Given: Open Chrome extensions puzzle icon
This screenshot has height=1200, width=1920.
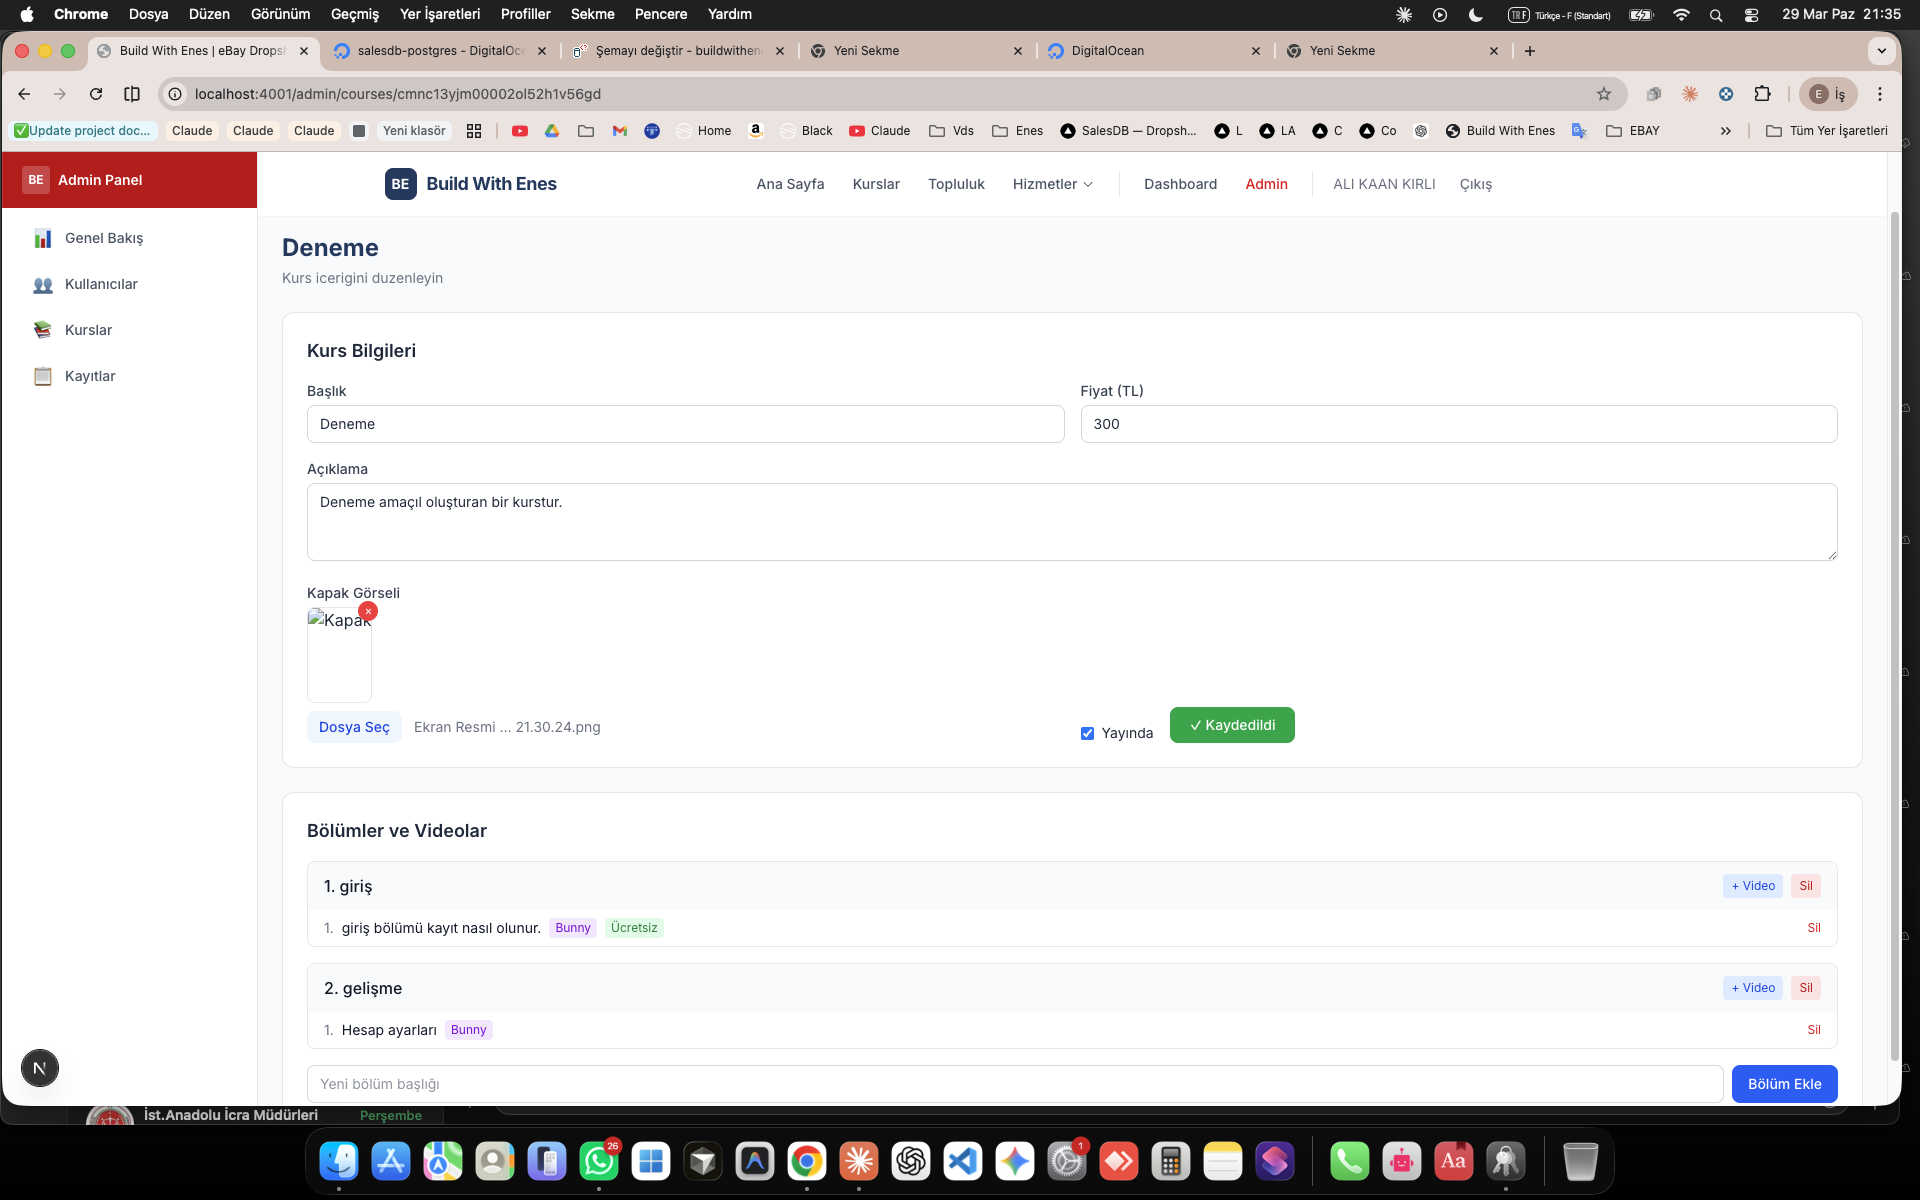Looking at the screenshot, I should 1762,94.
